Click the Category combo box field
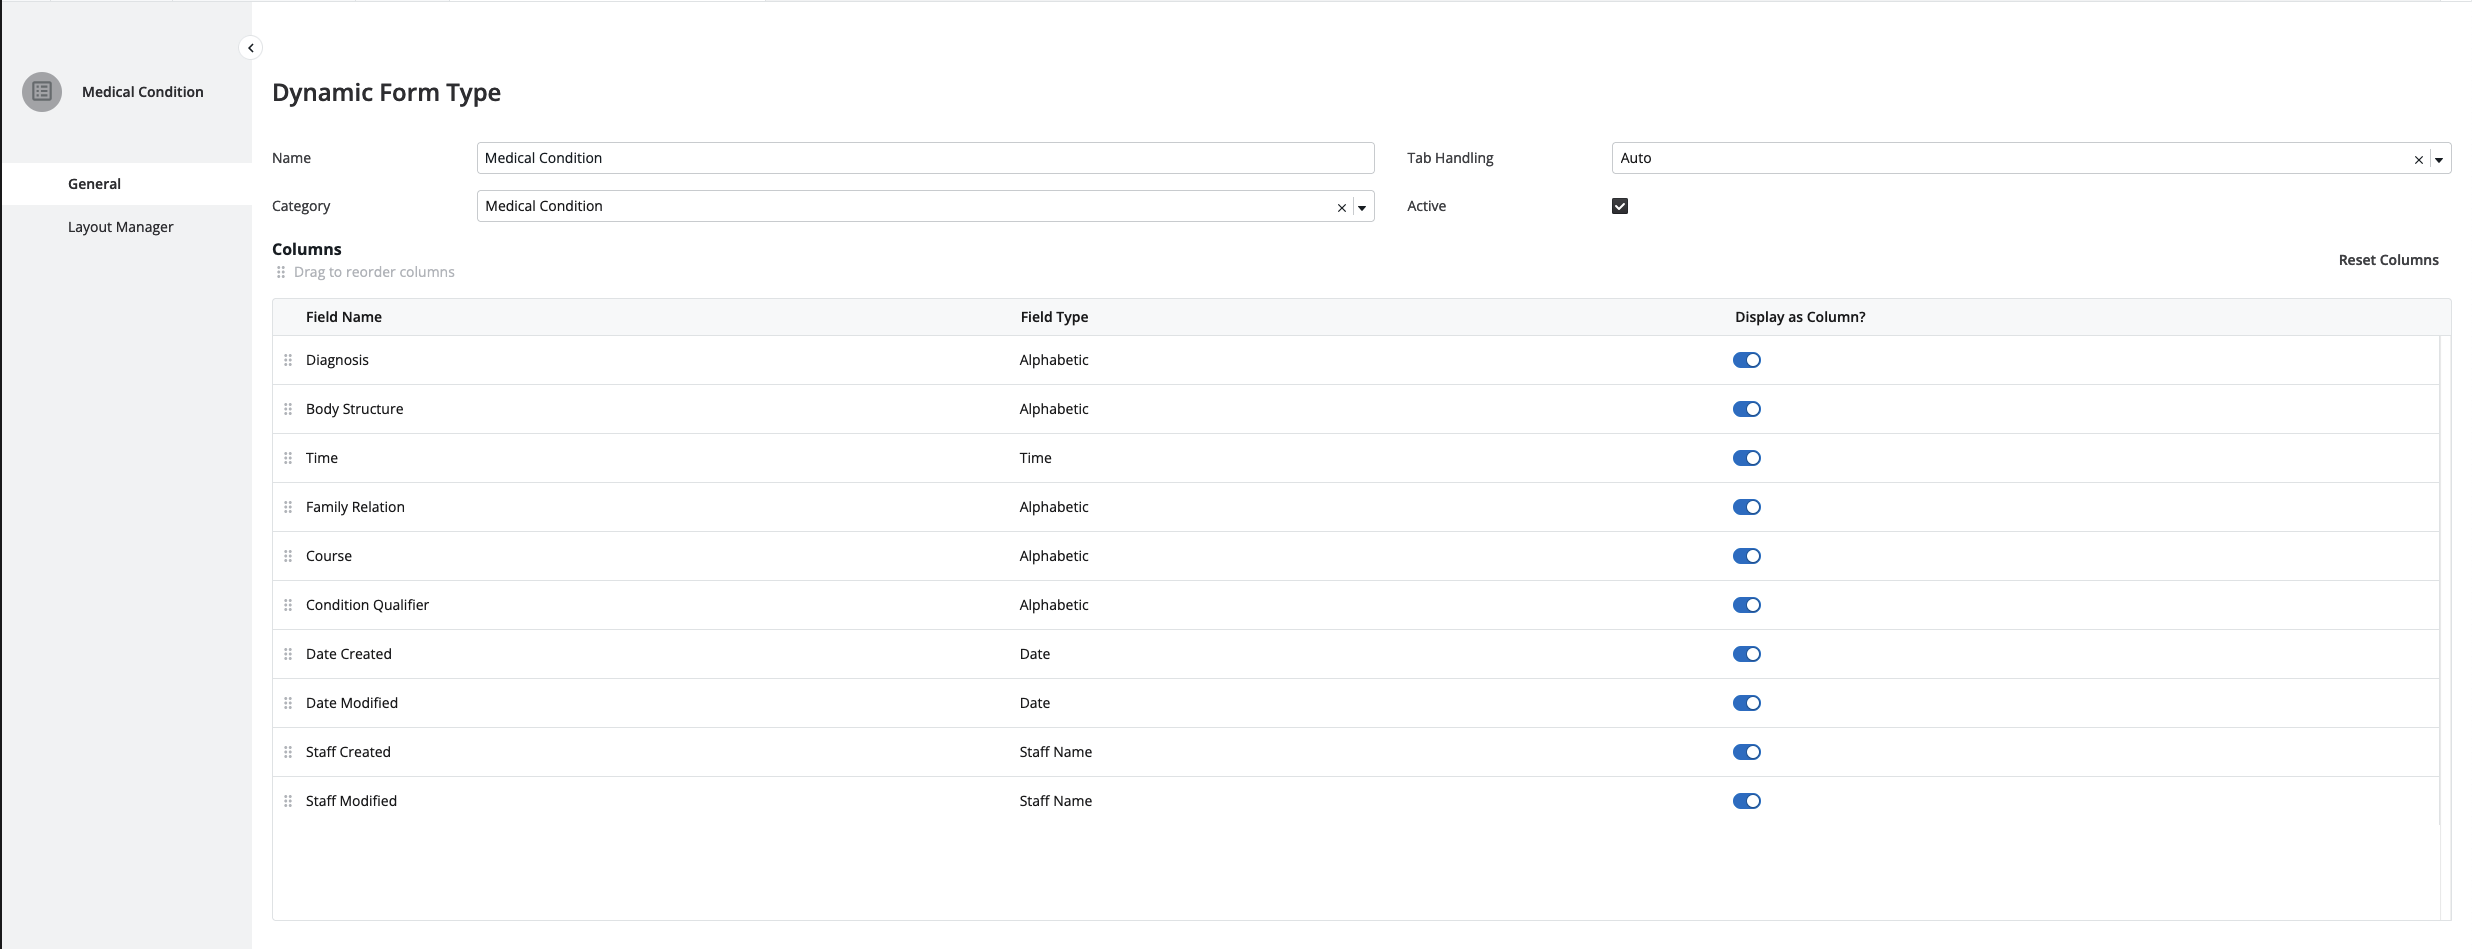Image resolution: width=2472 pixels, height=949 pixels. pyautogui.click(x=925, y=206)
